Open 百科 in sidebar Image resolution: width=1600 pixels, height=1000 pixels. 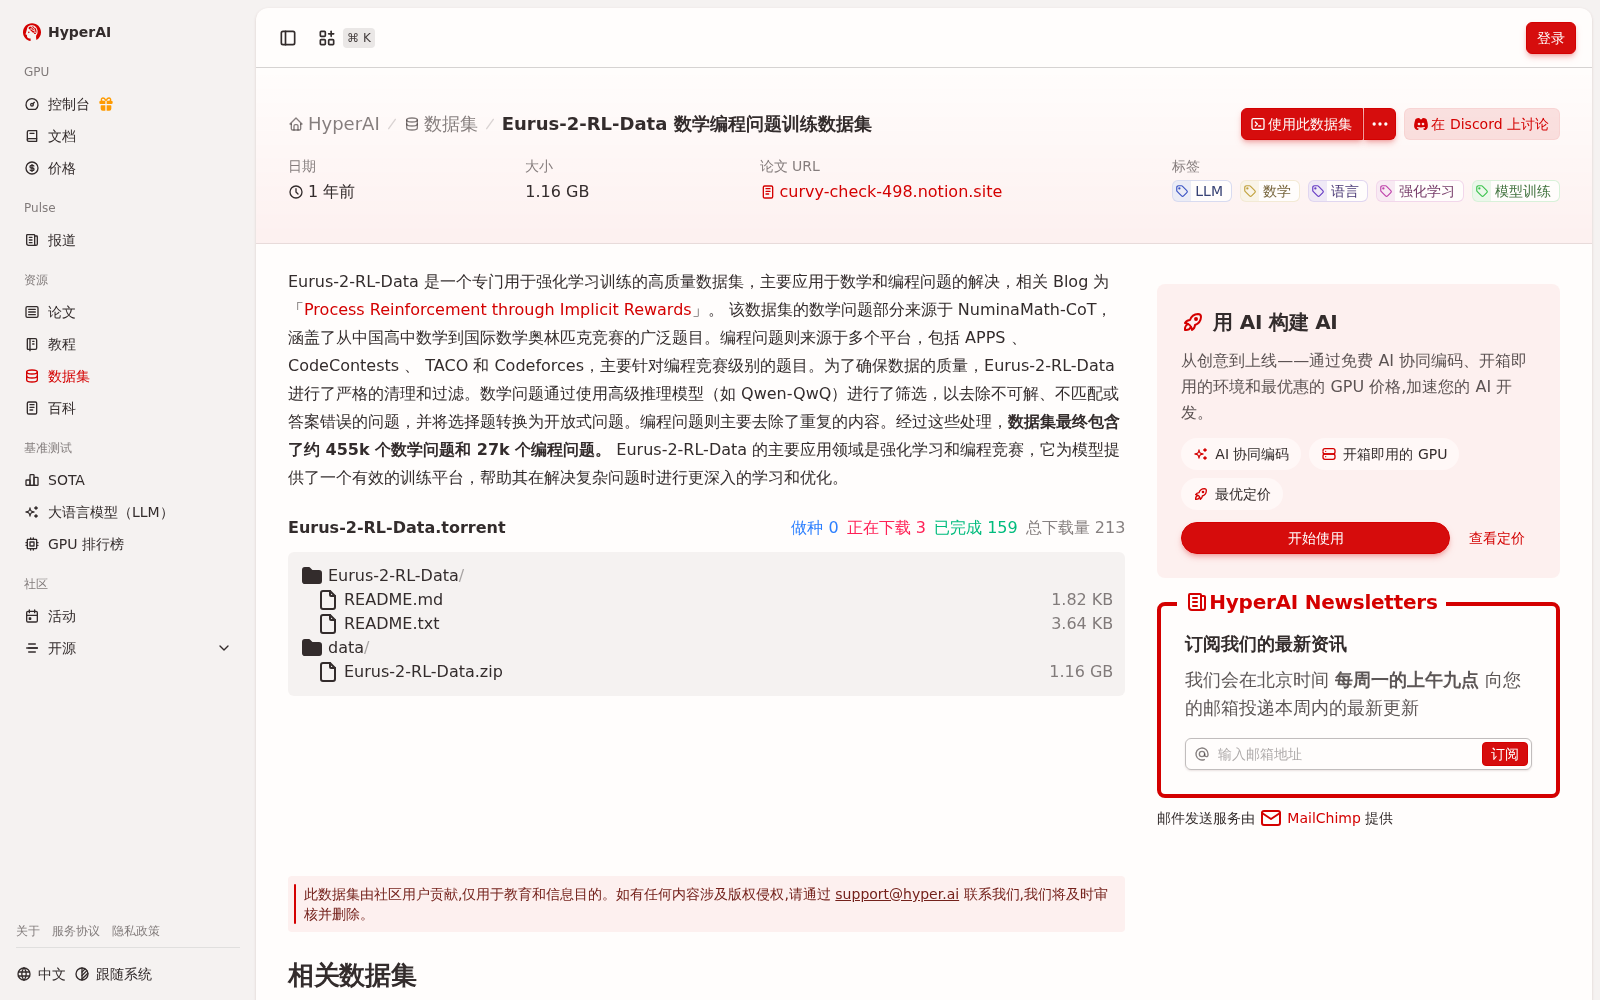click(128, 408)
